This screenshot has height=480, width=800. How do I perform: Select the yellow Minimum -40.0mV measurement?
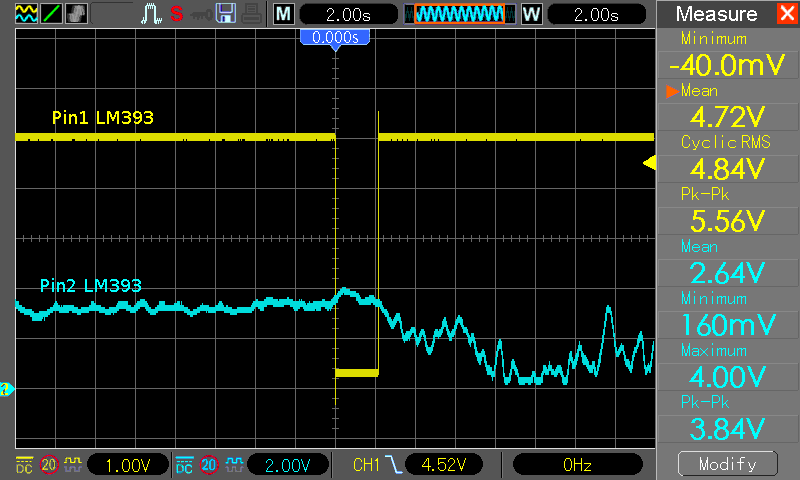[x=728, y=55]
